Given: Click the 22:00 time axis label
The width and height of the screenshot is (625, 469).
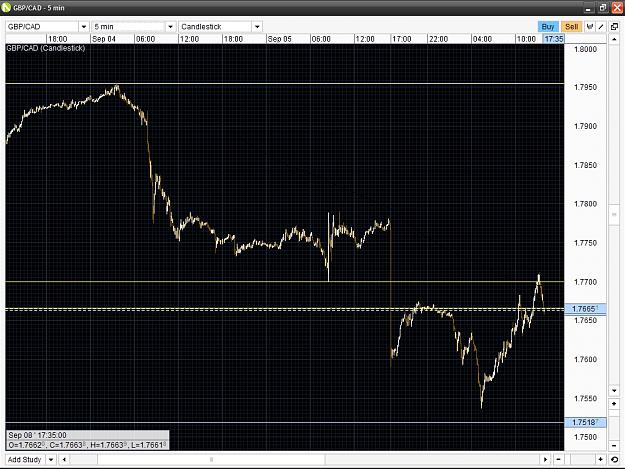Looking at the screenshot, I should [x=438, y=39].
